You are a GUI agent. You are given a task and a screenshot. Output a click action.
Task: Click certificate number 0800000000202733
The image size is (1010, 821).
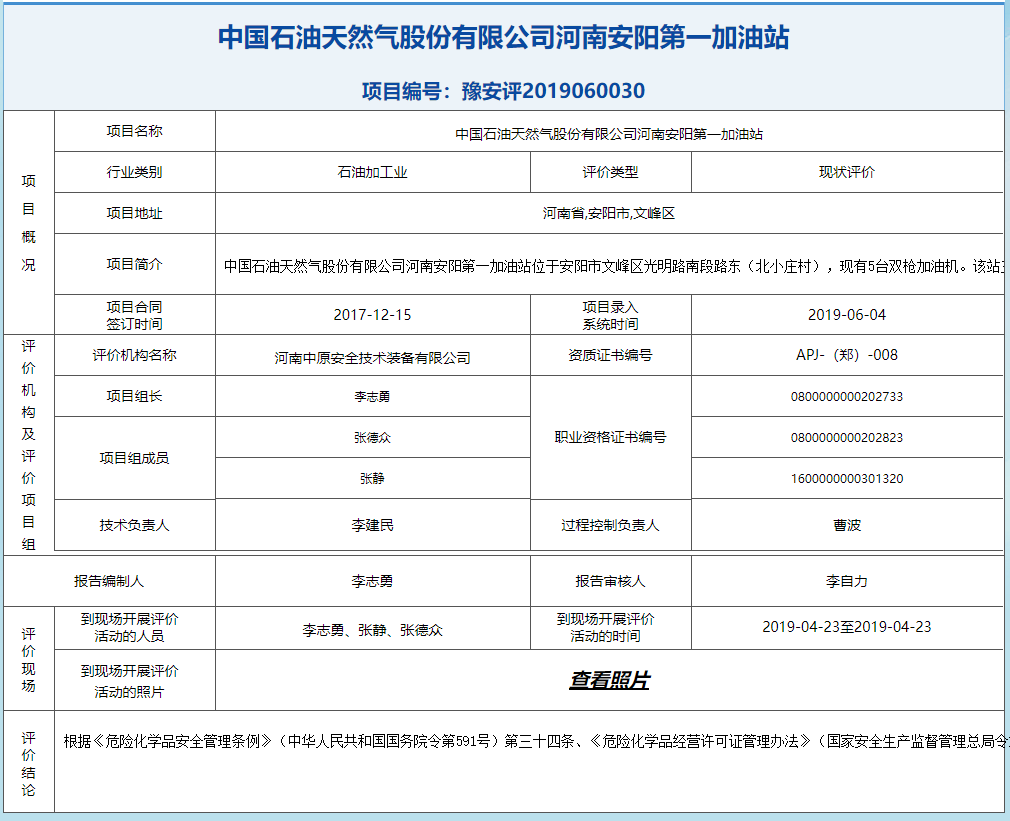847,397
